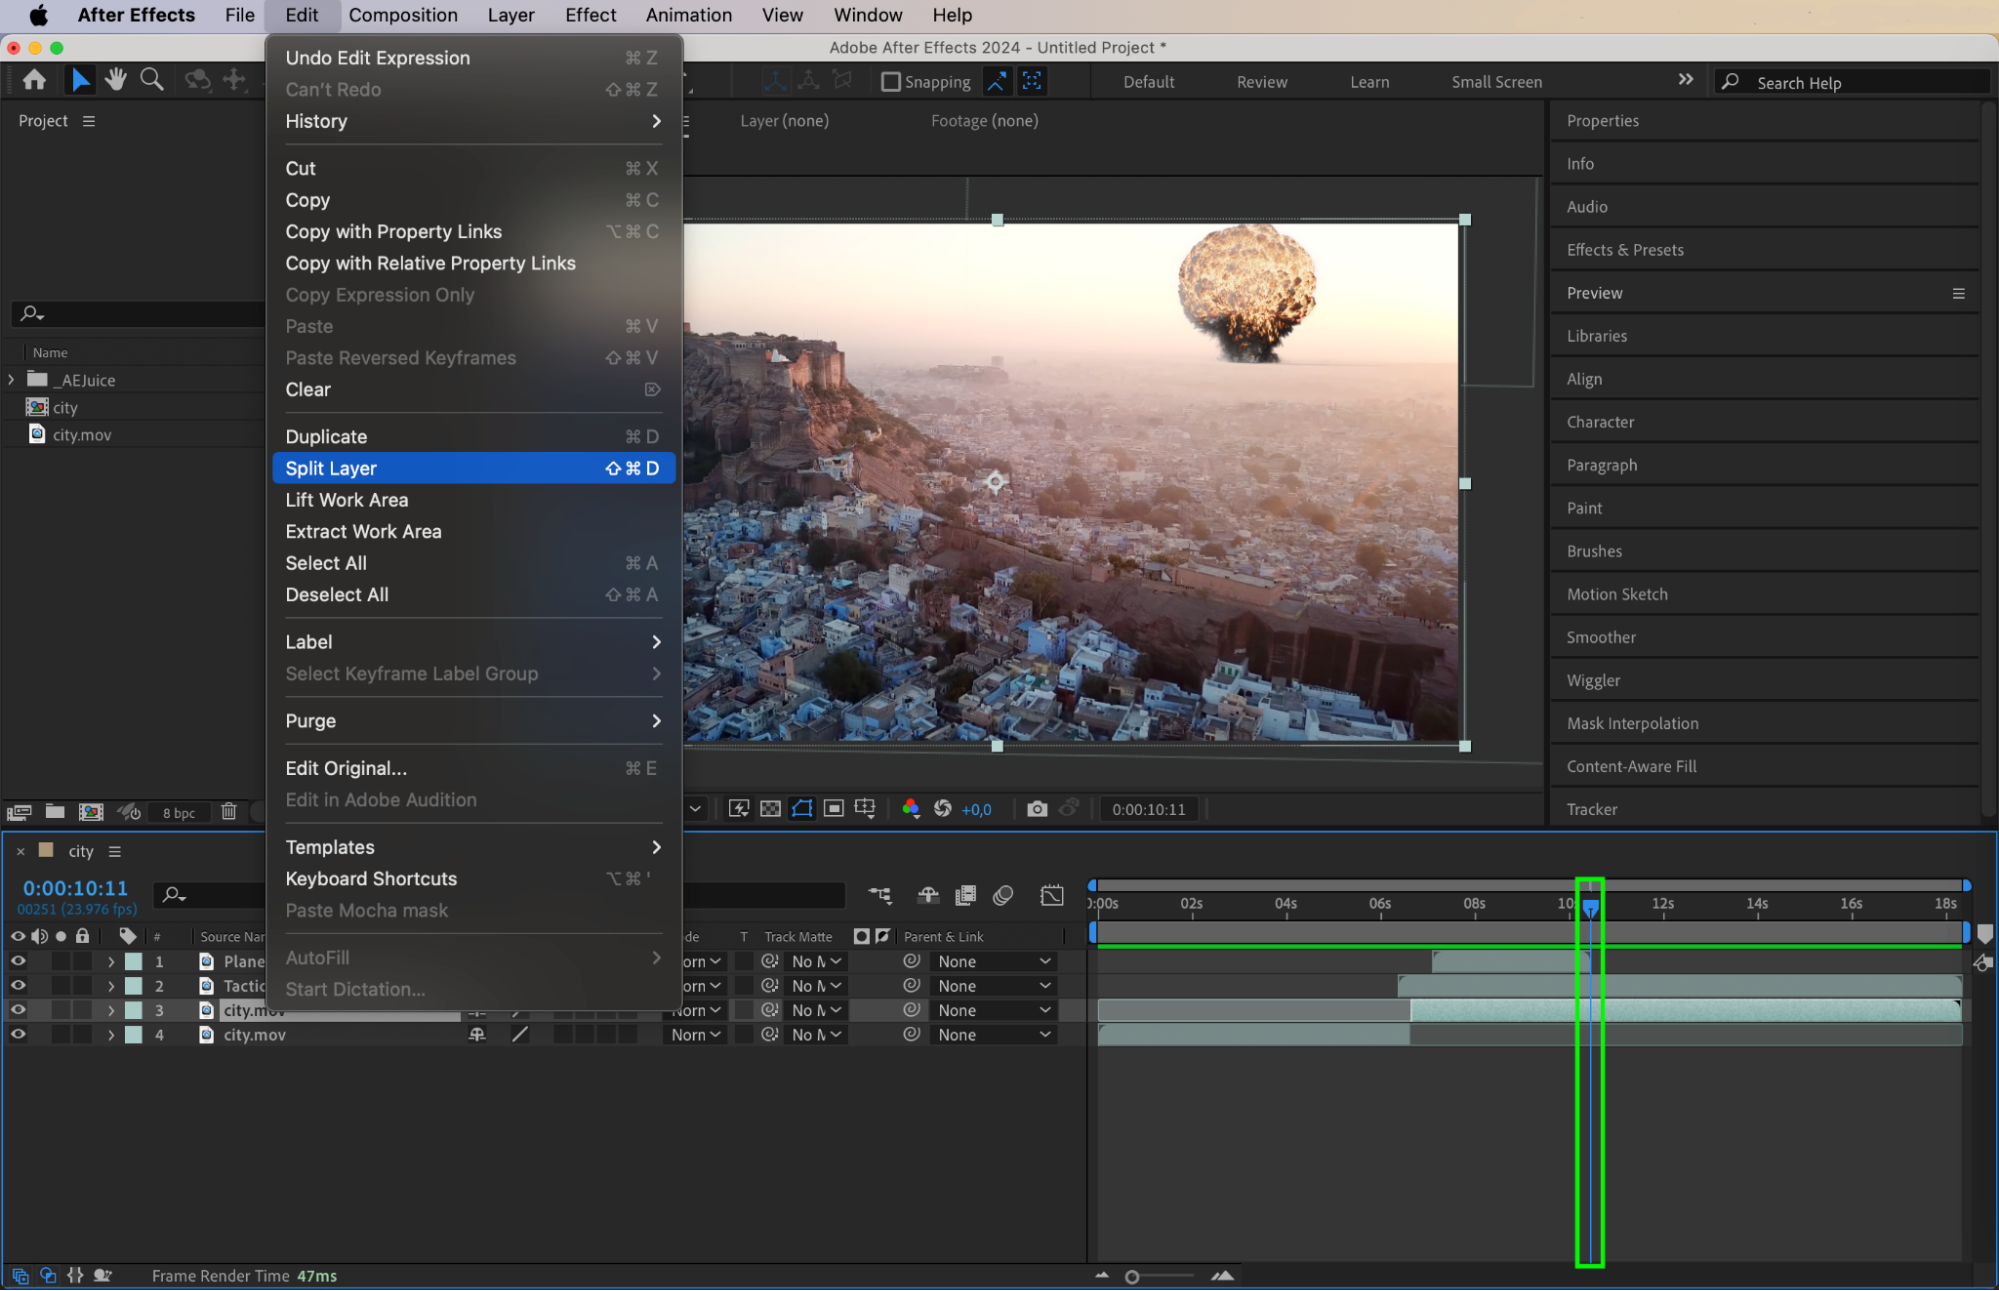Expand layer 2 properties twirl arrow
Image resolution: width=1999 pixels, height=1291 pixels.
(111, 986)
